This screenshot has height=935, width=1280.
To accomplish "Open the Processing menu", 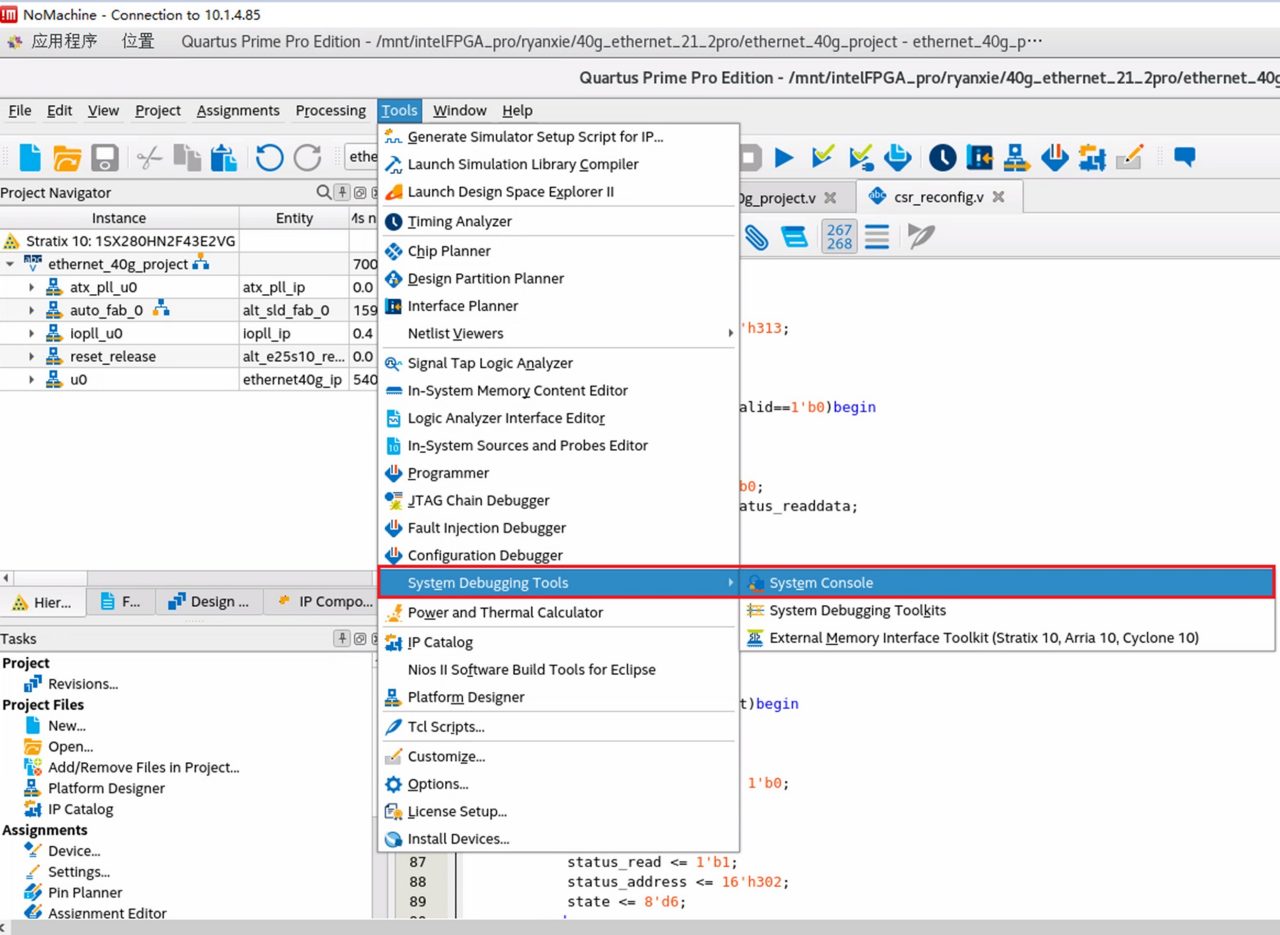I will click(x=330, y=110).
